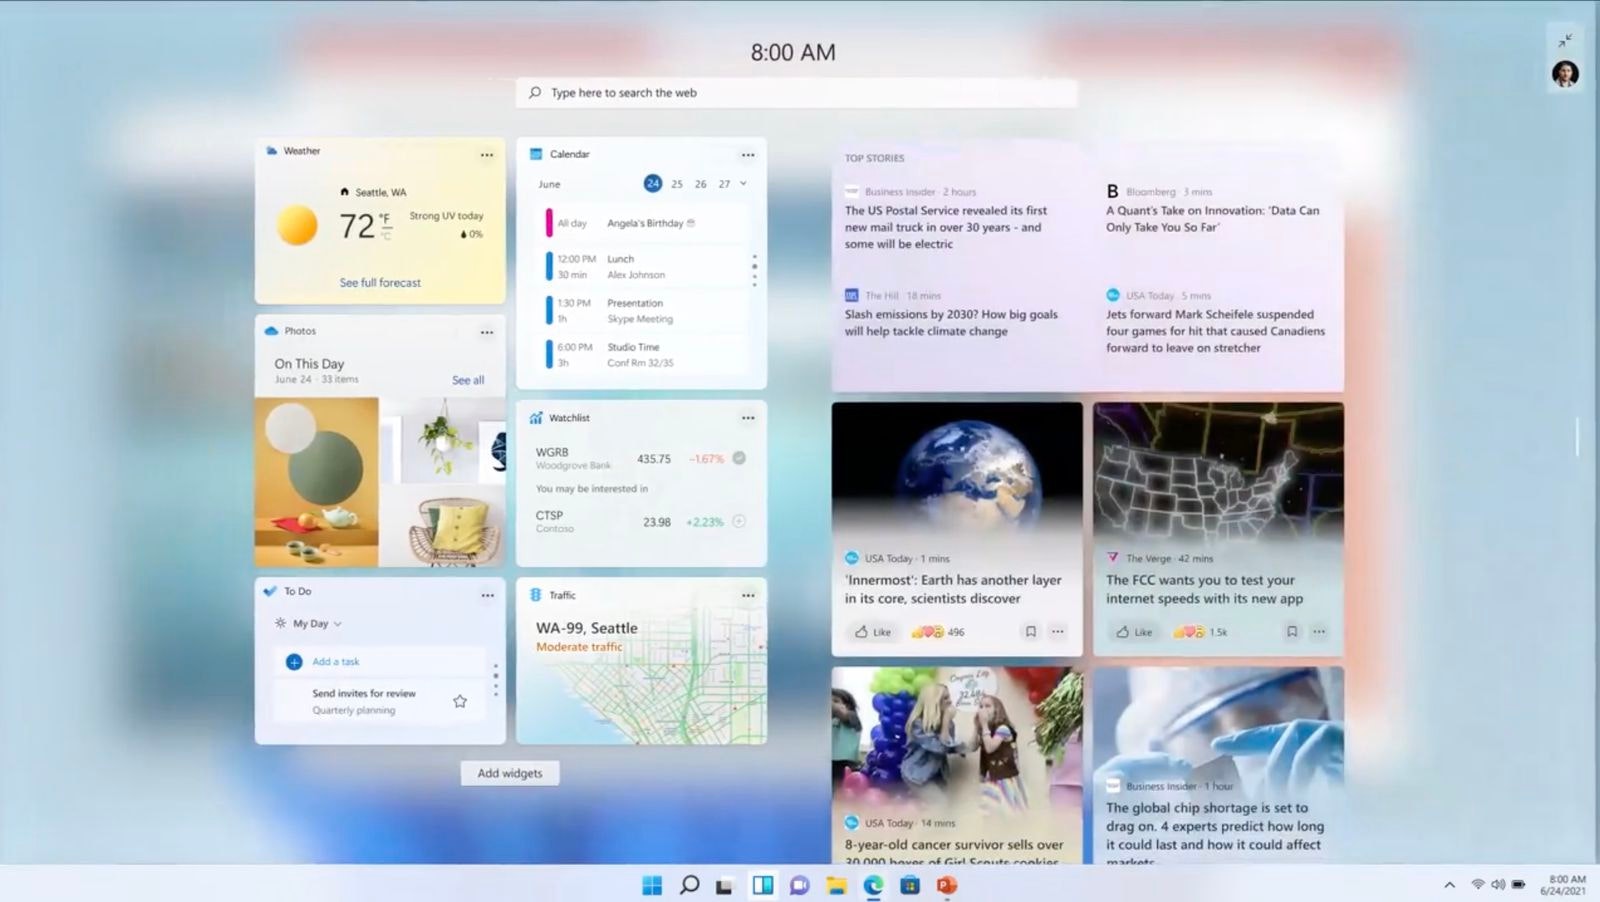The width and height of the screenshot is (1600, 902).
Task: Show hidden system tray icons
Action: [x=1448, y=885]
